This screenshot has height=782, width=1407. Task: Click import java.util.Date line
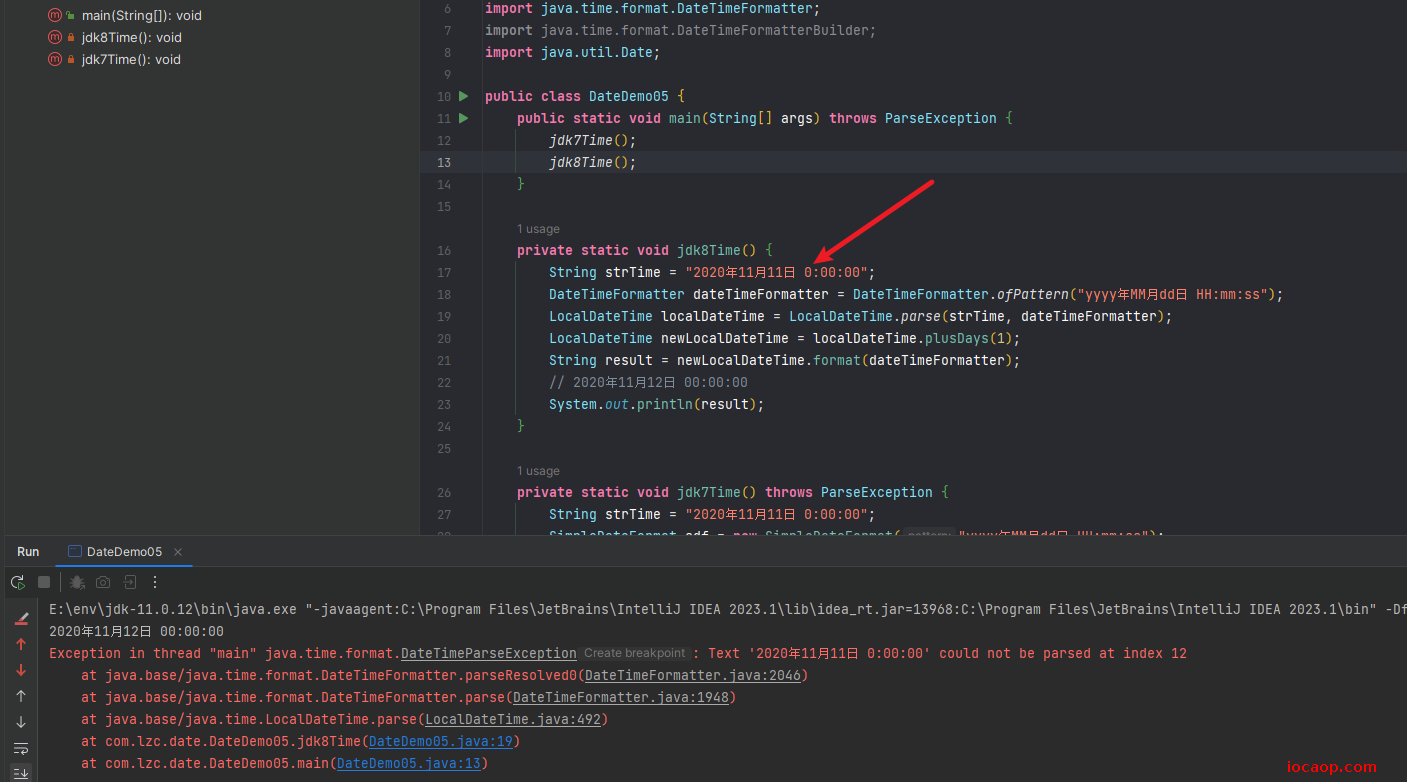(x=573, y=52)
